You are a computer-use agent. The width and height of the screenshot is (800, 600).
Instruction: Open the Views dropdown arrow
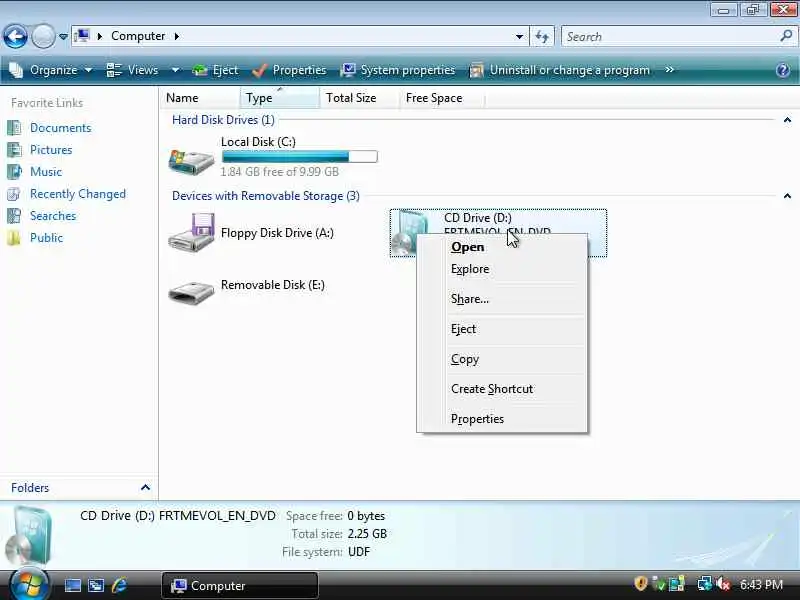(175, 70)
